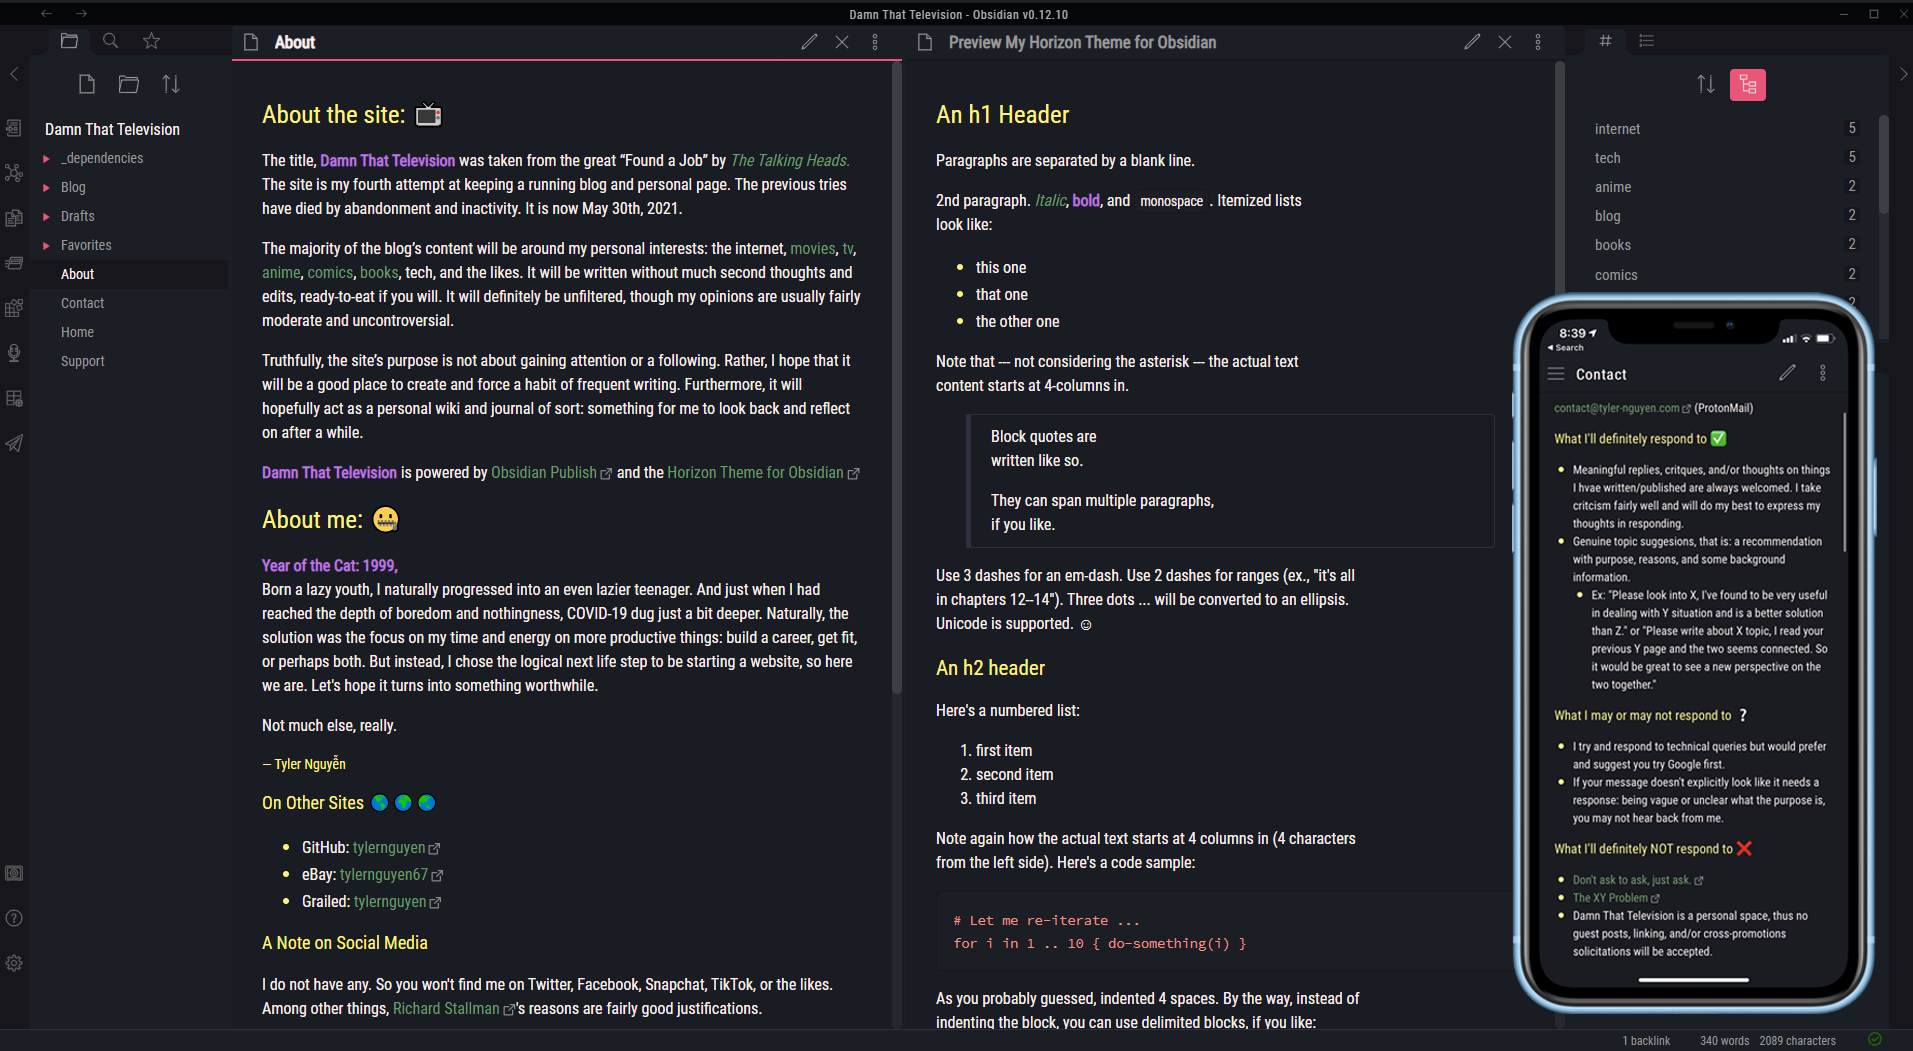Image resolution: width=1913 pixels, height=1051 pixels.
Task: Expand the Blog folder
Action: (x=46, y=187)
